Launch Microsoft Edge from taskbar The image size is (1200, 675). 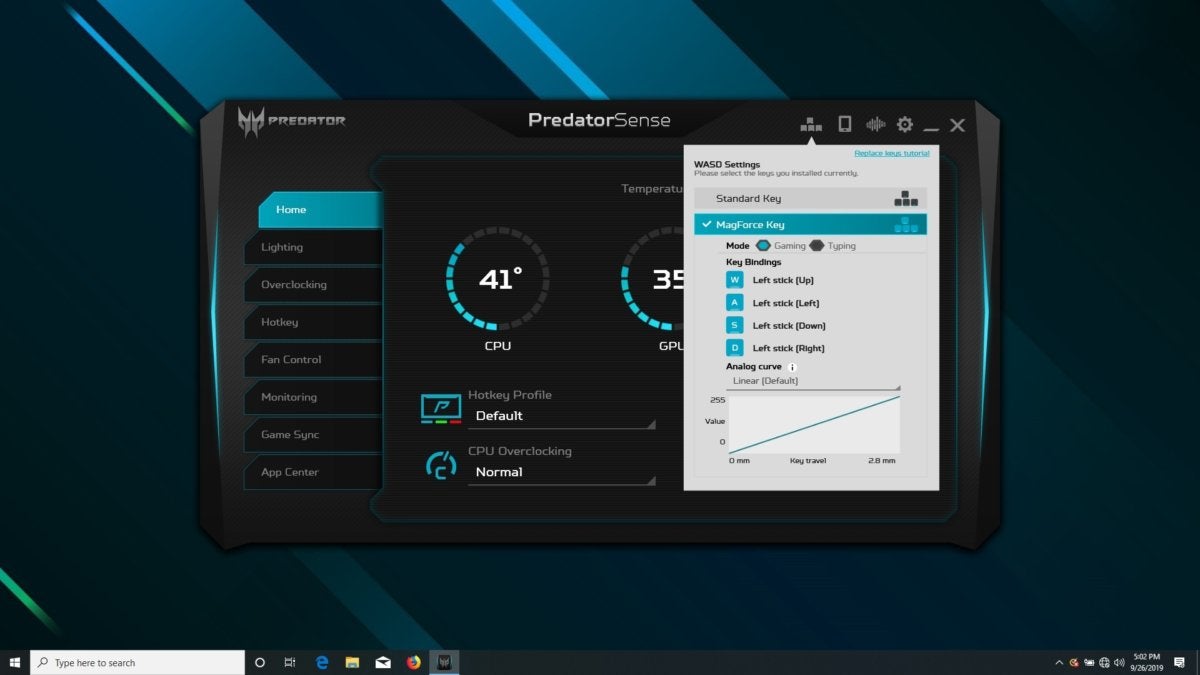[322, 662]
